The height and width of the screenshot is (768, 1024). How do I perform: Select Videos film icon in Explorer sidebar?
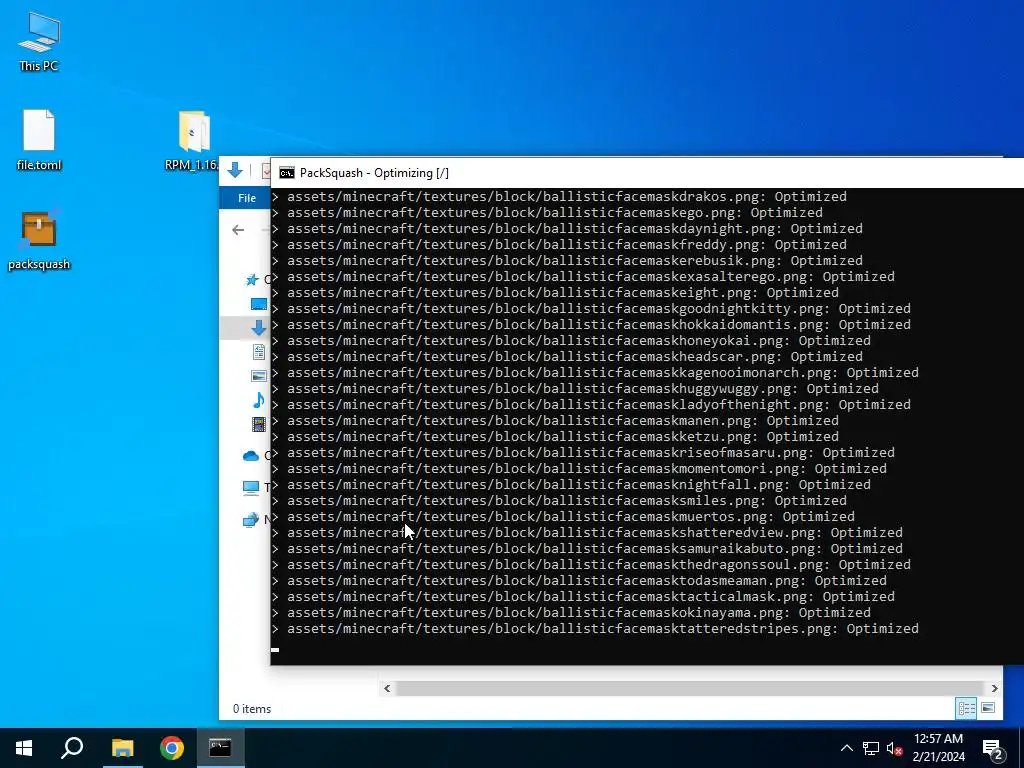click(x=259, y=424)
